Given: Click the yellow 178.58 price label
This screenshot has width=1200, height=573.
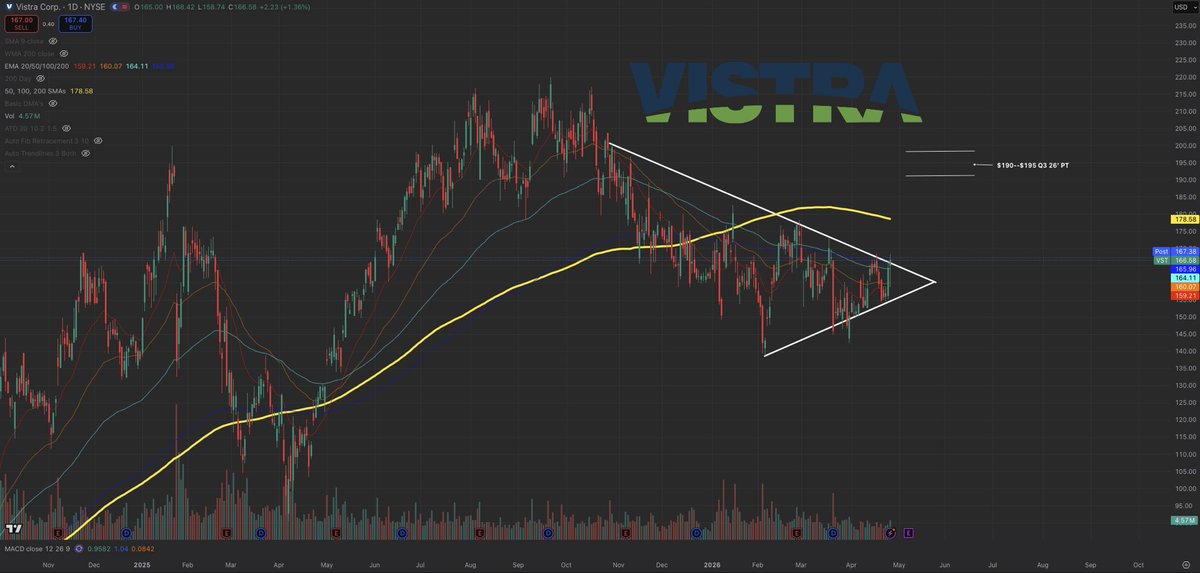Looking at the screenshot, I should (x=1185, y=219).
